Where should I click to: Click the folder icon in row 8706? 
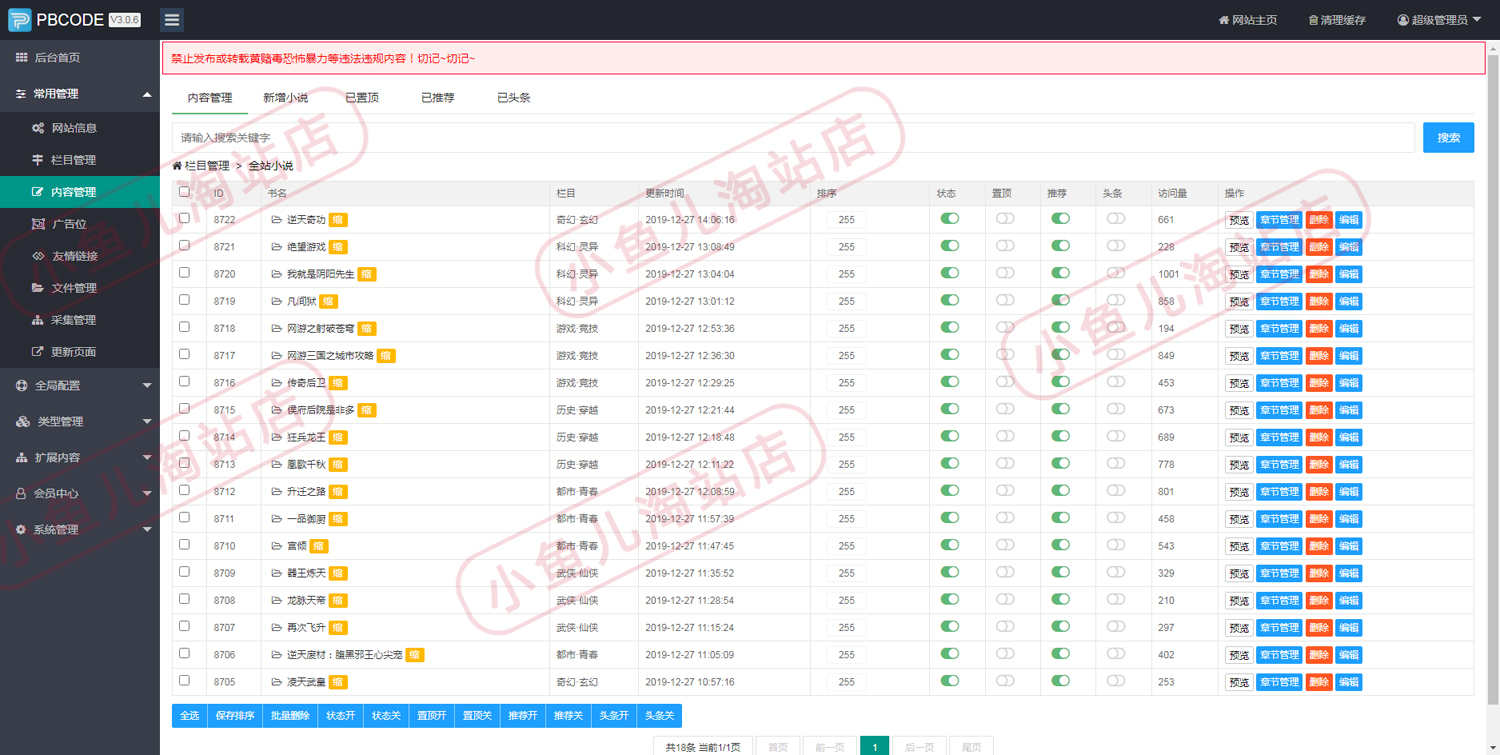point(277,655)
